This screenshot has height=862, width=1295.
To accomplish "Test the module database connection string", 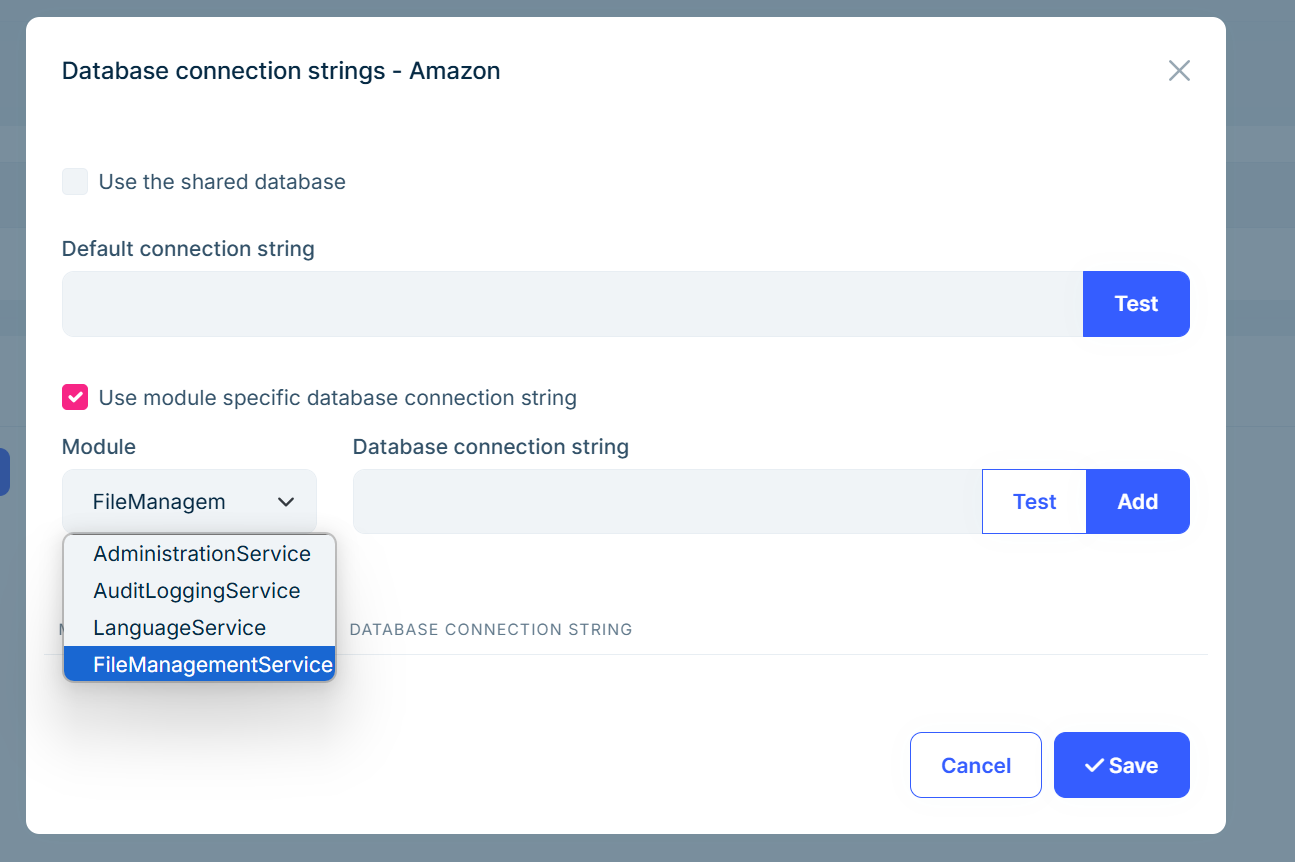I will [x=1034, y=502].
